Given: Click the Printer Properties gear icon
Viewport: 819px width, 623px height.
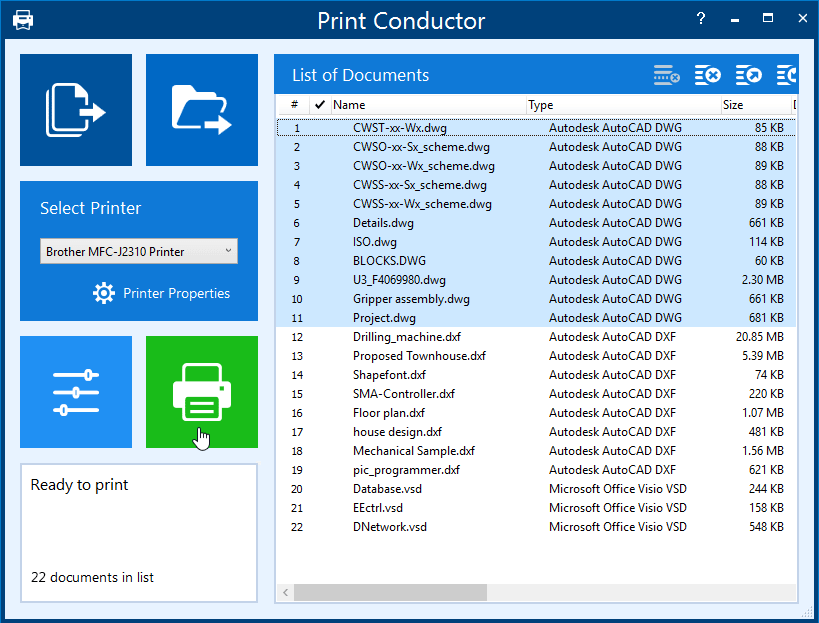Looking at the screenshot, I should pos(104,293).
